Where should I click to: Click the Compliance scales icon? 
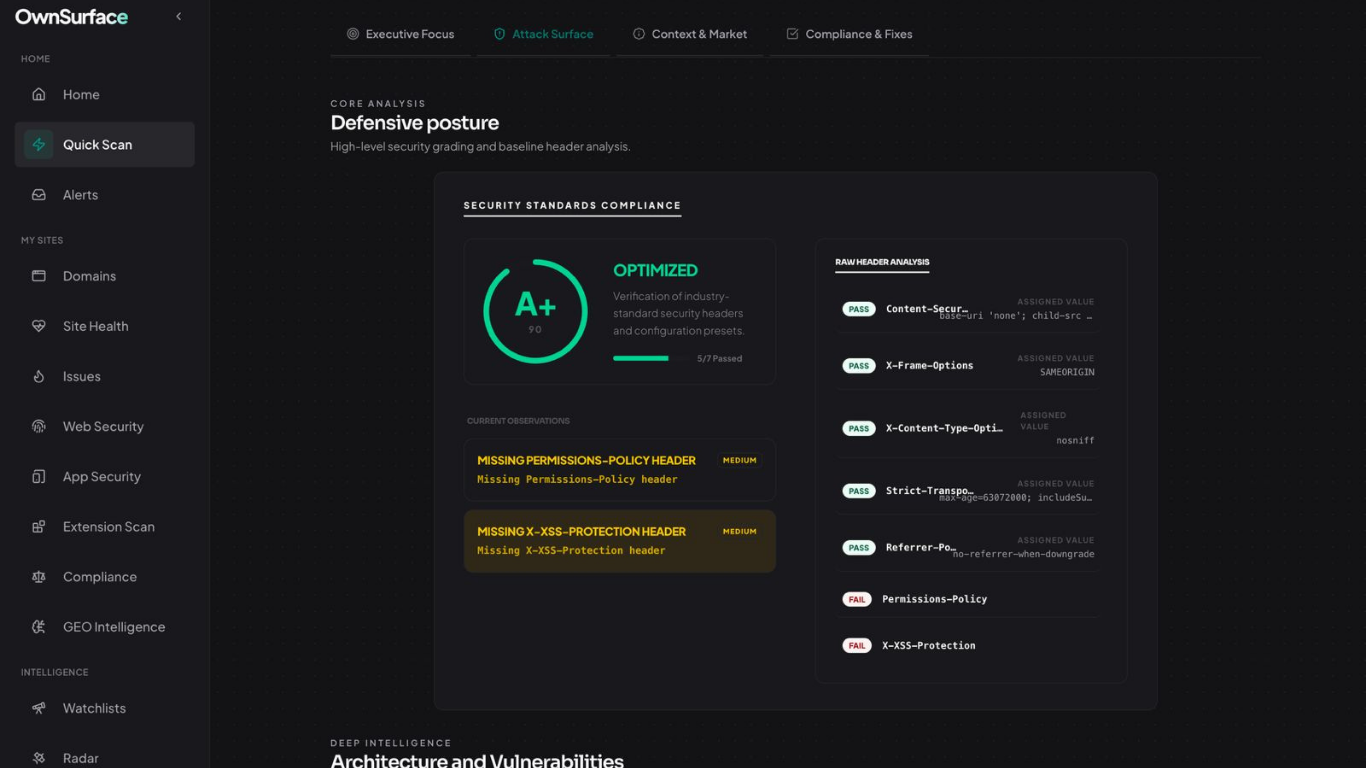pyautogui.click(x=39, y=576)
